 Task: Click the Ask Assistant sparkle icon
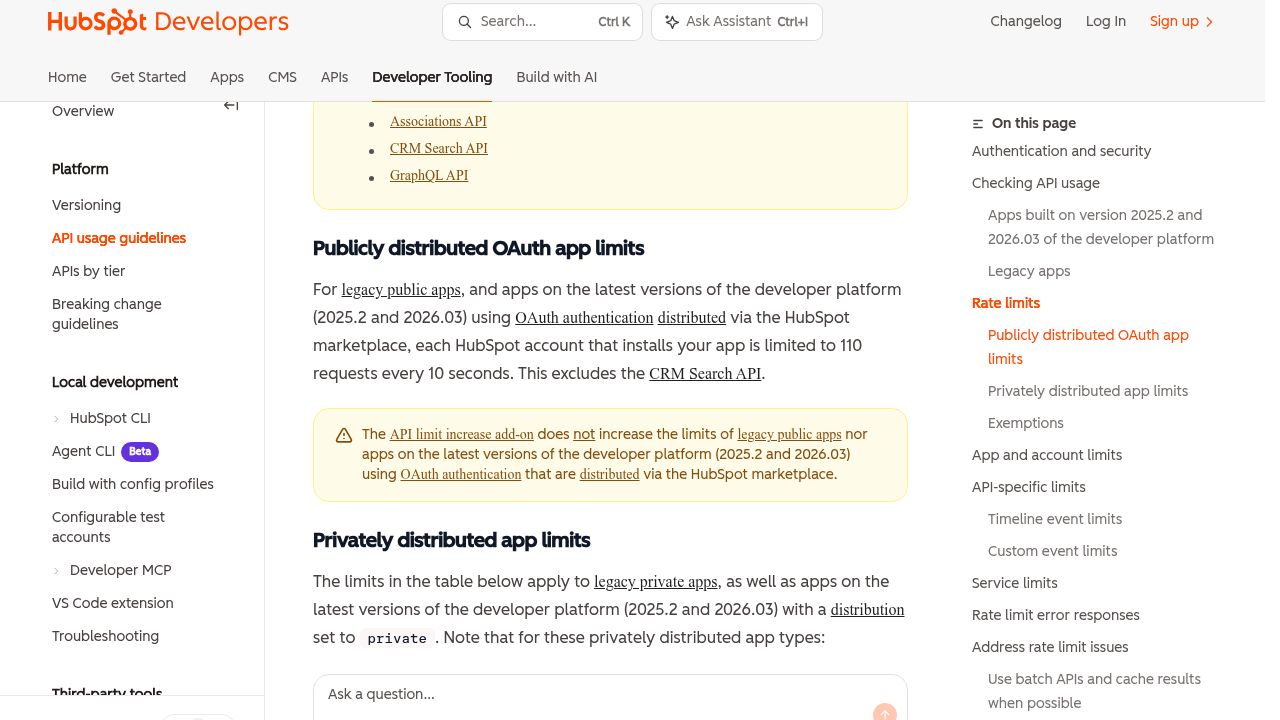[x=672, y=22]
